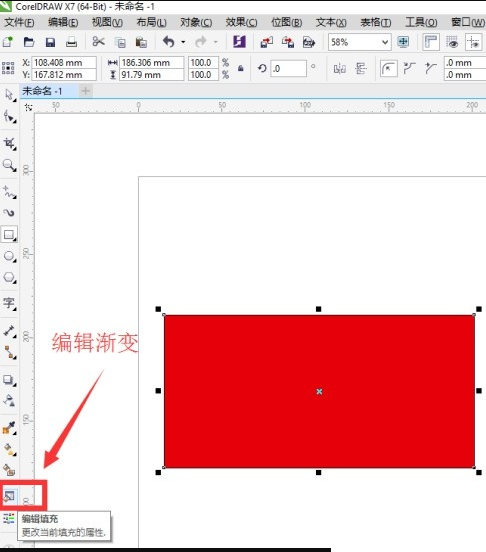Viewport: 486px width, 552px height.
Task: Open the Edit Fill (编辑填充) dialog
Action: click(x=9, y=496)
